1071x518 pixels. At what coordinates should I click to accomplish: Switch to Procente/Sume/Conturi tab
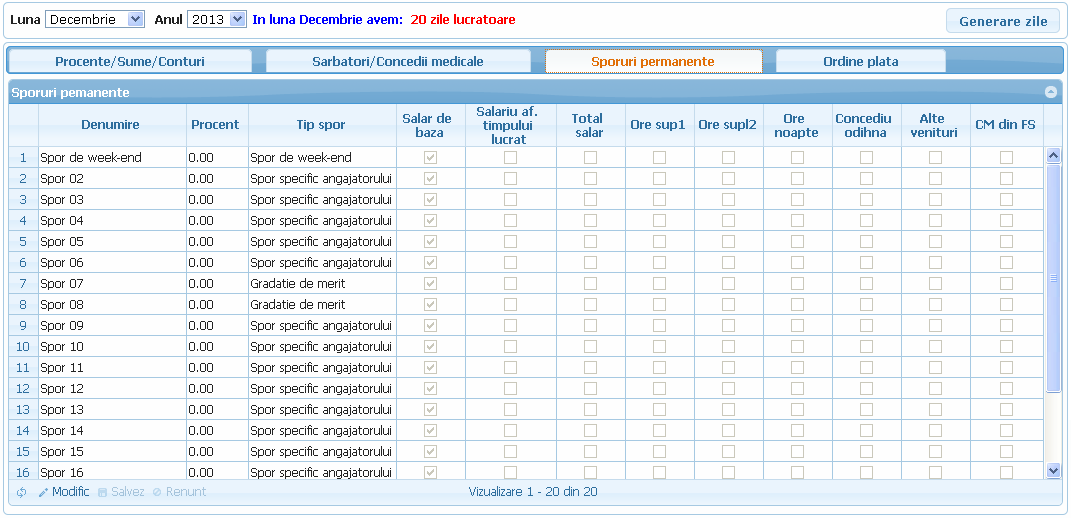tap(130, 61)
